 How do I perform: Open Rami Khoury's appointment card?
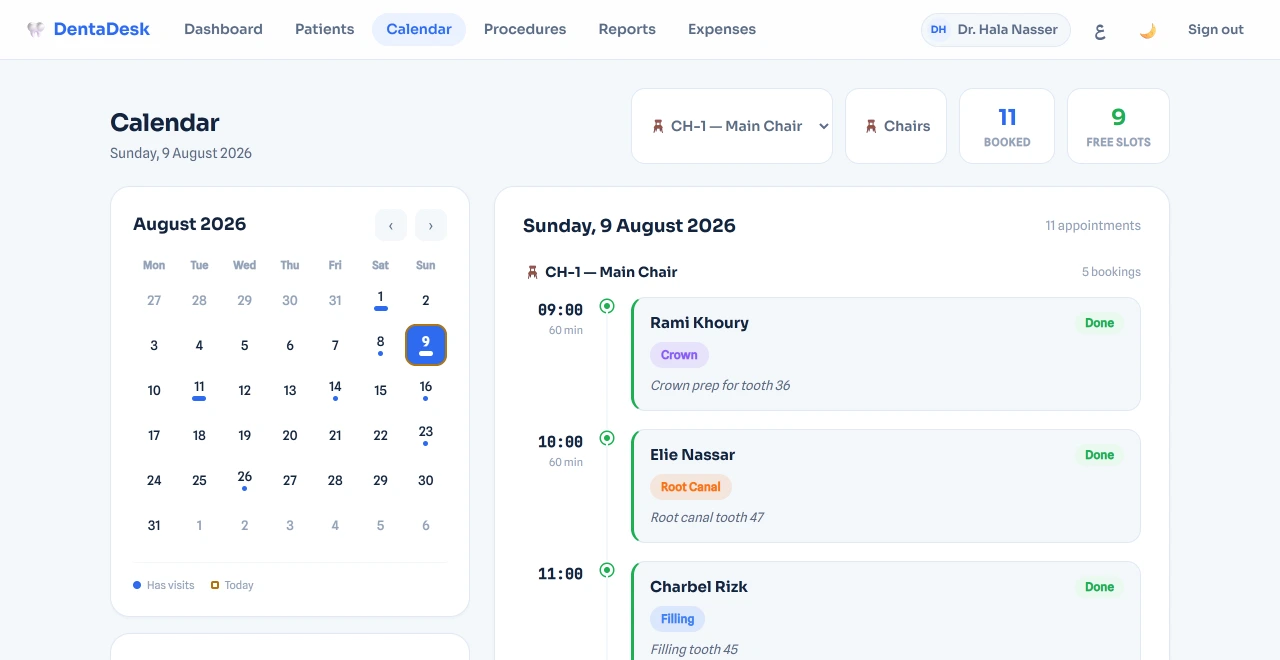pyautogui.click(x=886, y=354)
